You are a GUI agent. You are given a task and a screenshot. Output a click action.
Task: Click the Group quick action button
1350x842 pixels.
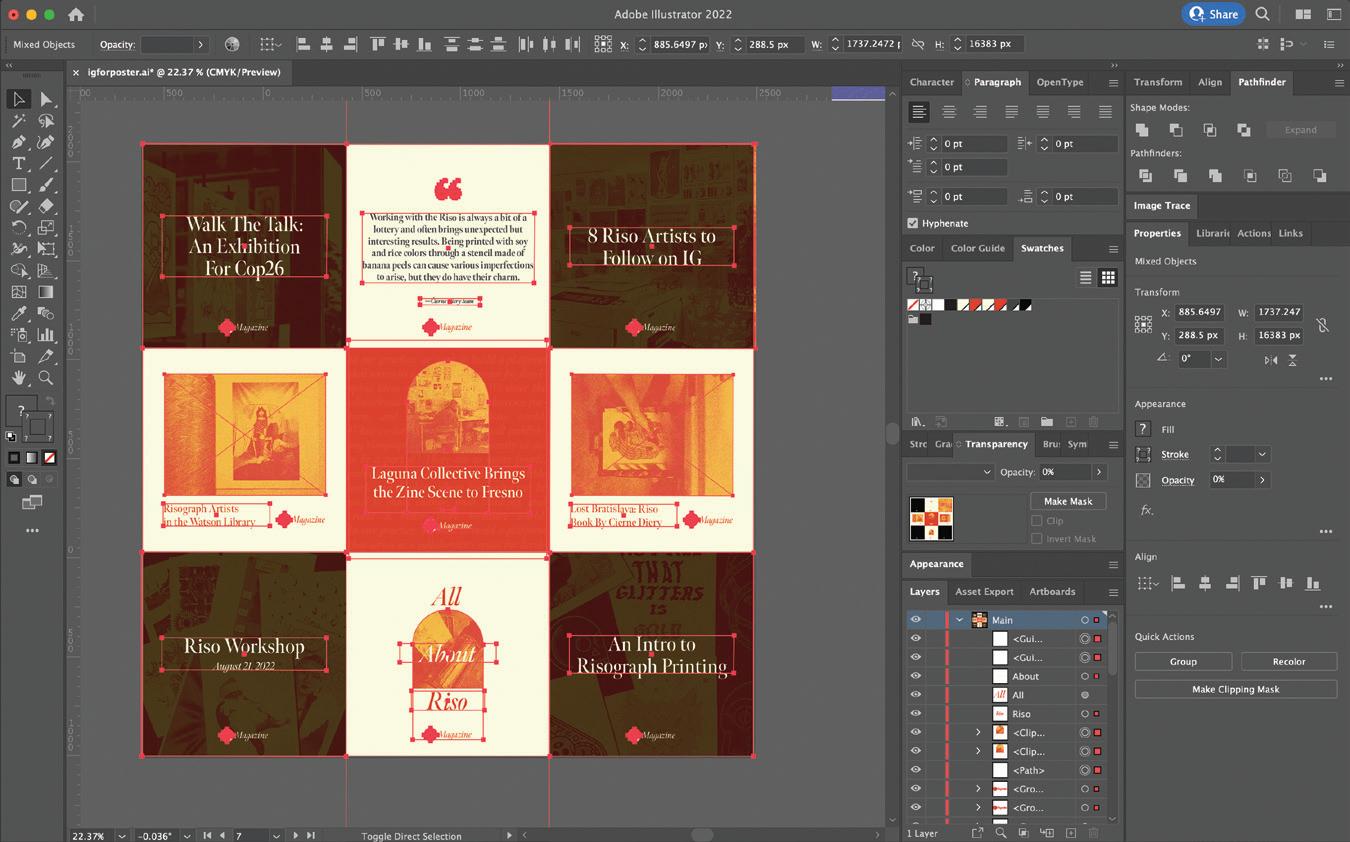coord(1183,661)
